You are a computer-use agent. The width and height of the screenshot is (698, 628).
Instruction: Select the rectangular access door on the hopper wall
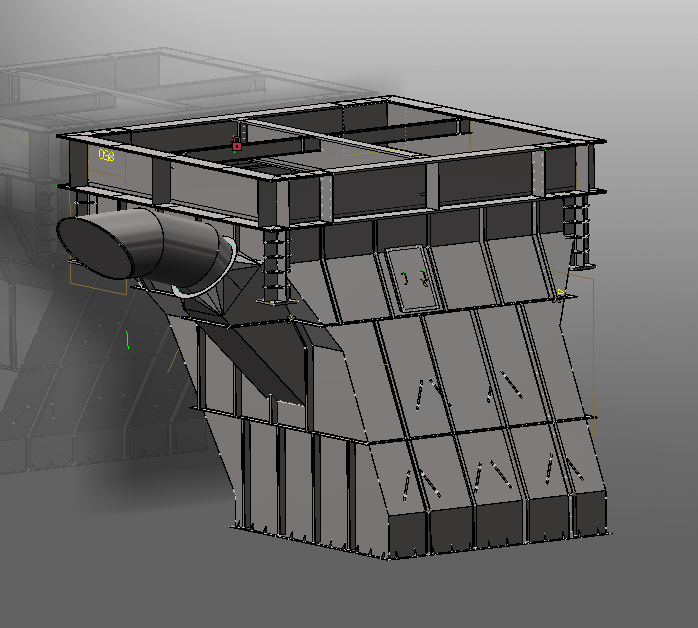[414, 278]
